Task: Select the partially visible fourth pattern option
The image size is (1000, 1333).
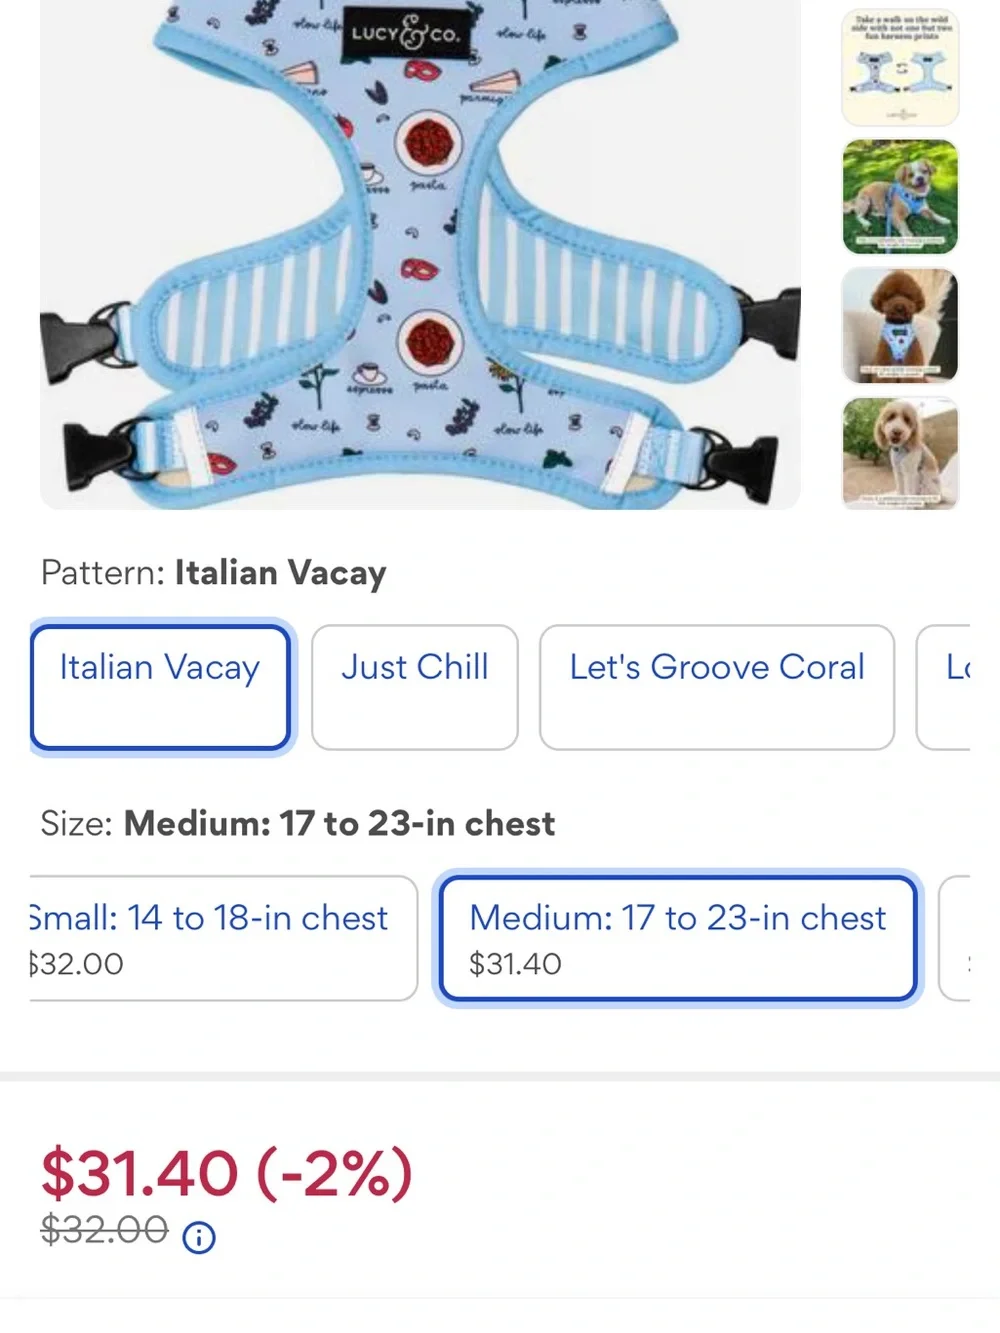Action: pyautogui.click(x=943, y=687)
